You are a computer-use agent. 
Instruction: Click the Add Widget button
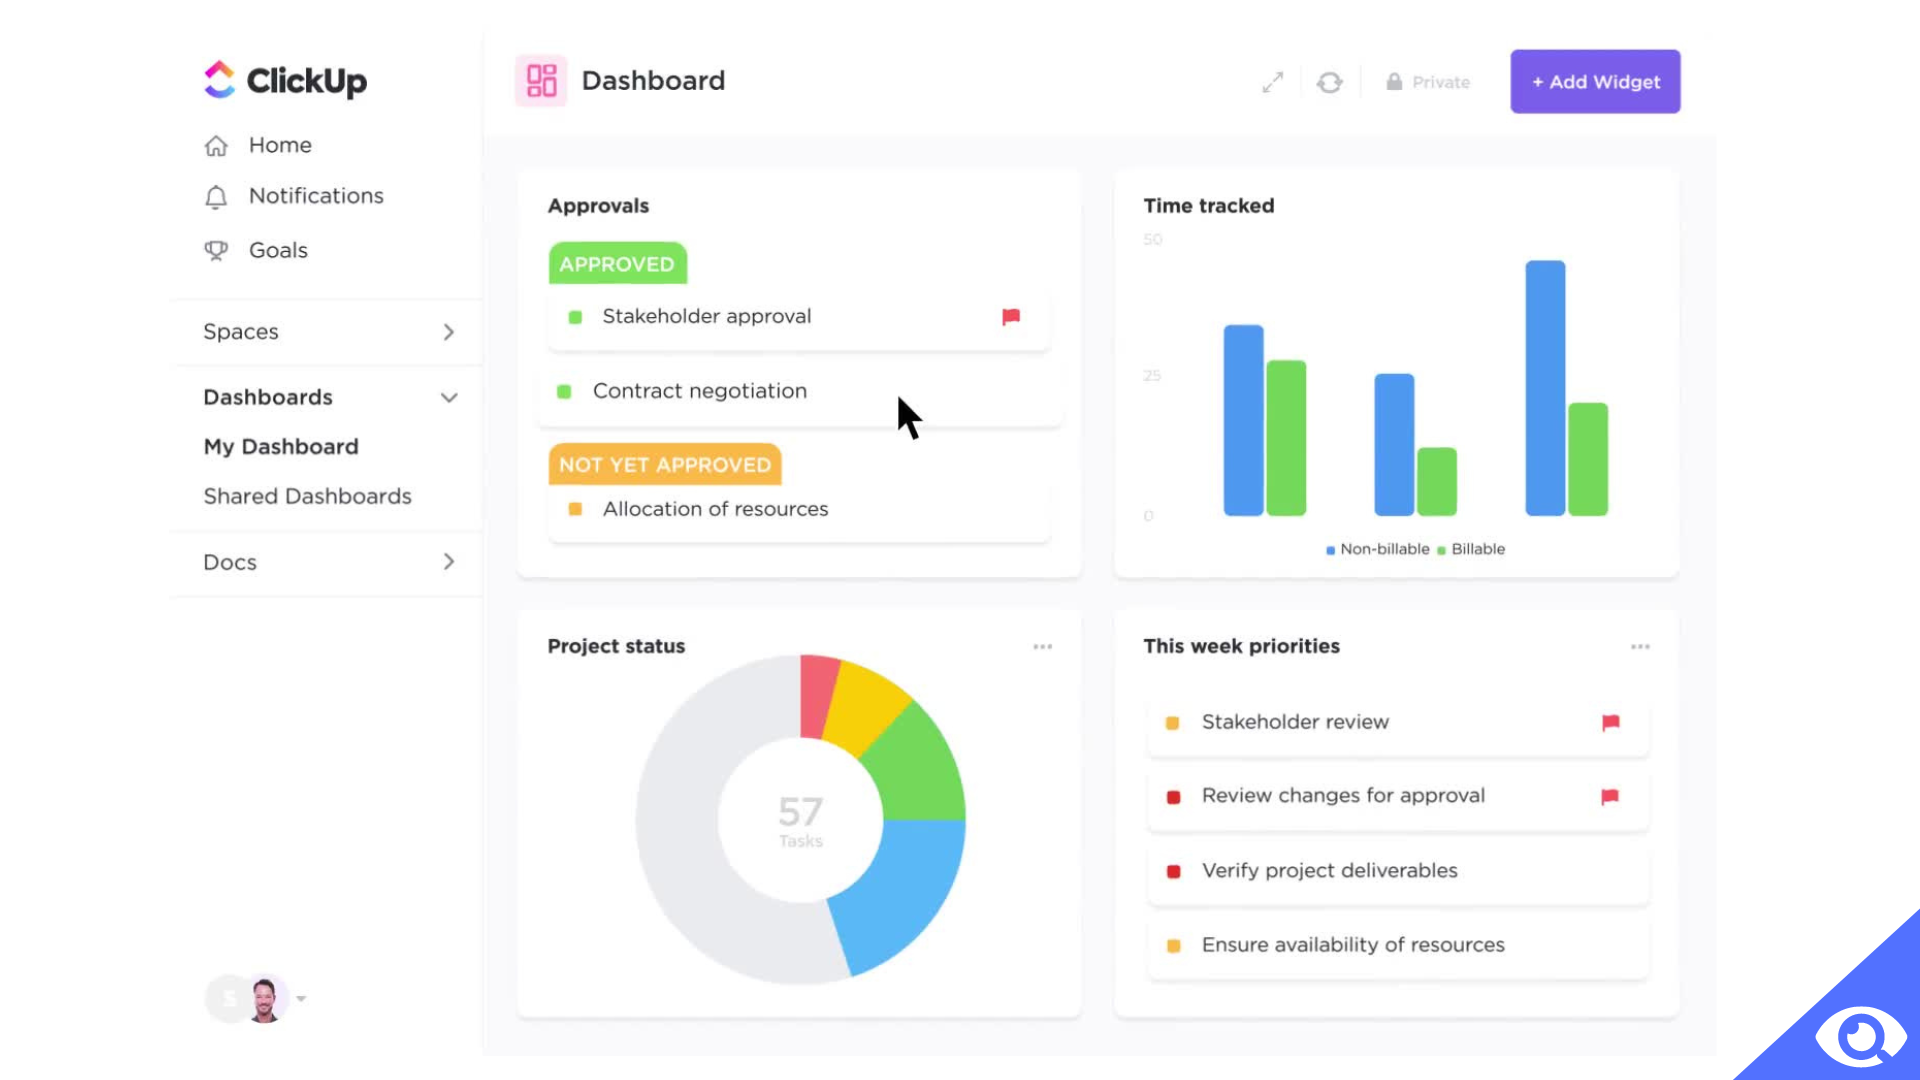tap(1596, 80)
